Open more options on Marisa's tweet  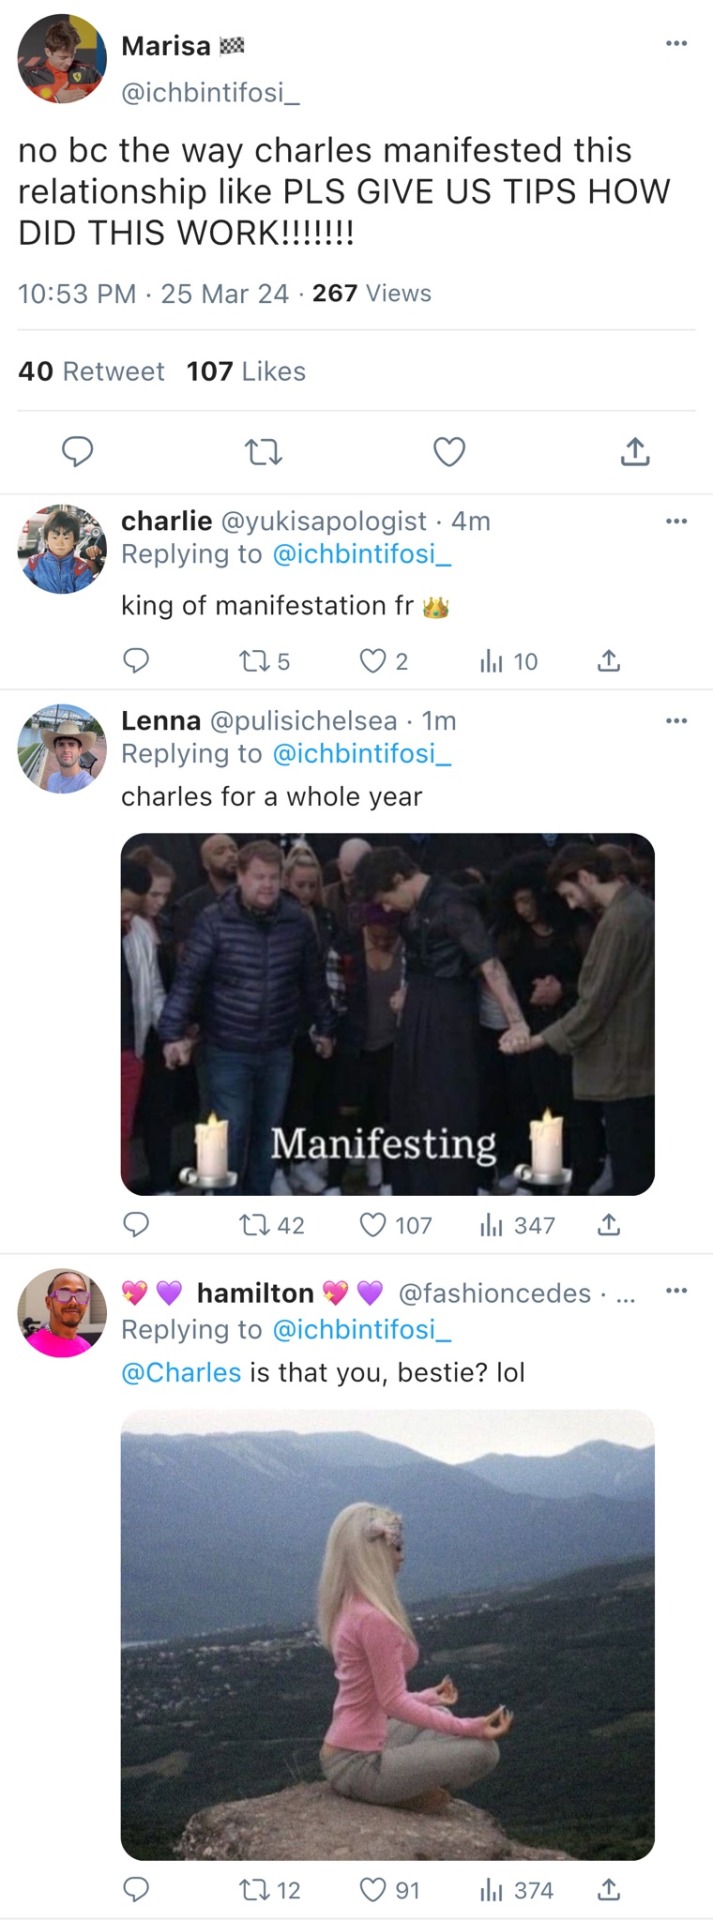coord(677,43)
